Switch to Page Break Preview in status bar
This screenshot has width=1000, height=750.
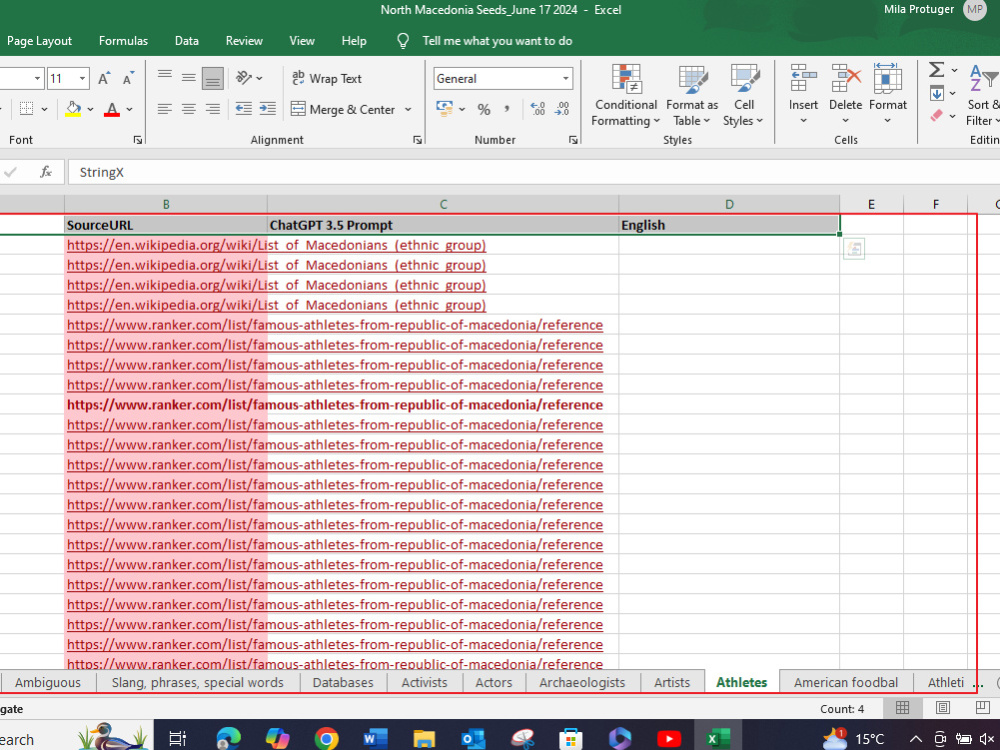click(982, 708)
